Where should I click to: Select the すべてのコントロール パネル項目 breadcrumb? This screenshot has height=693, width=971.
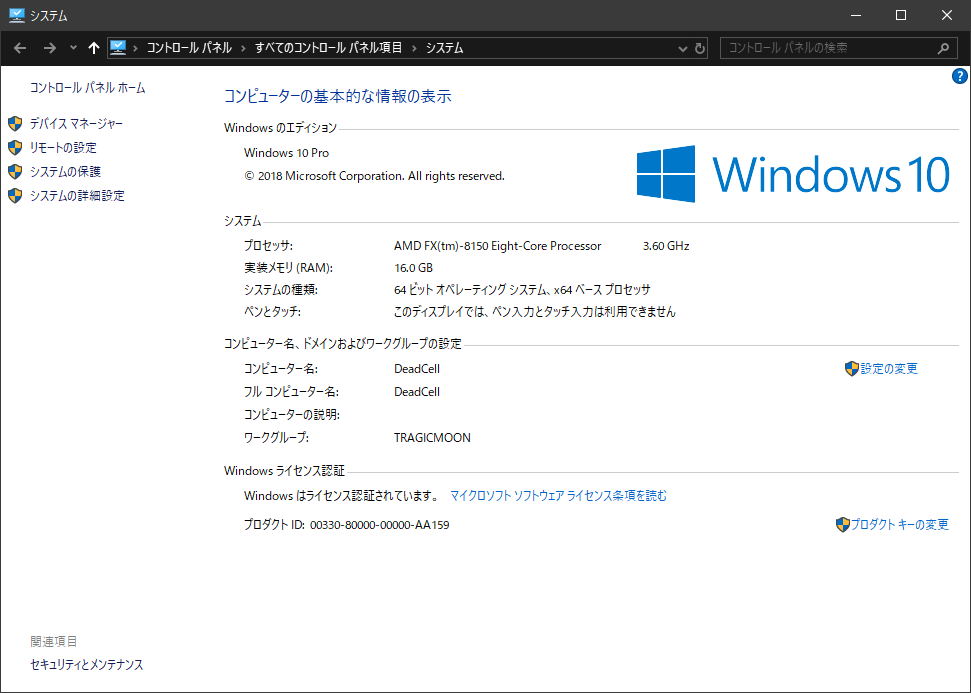(328, 48)
